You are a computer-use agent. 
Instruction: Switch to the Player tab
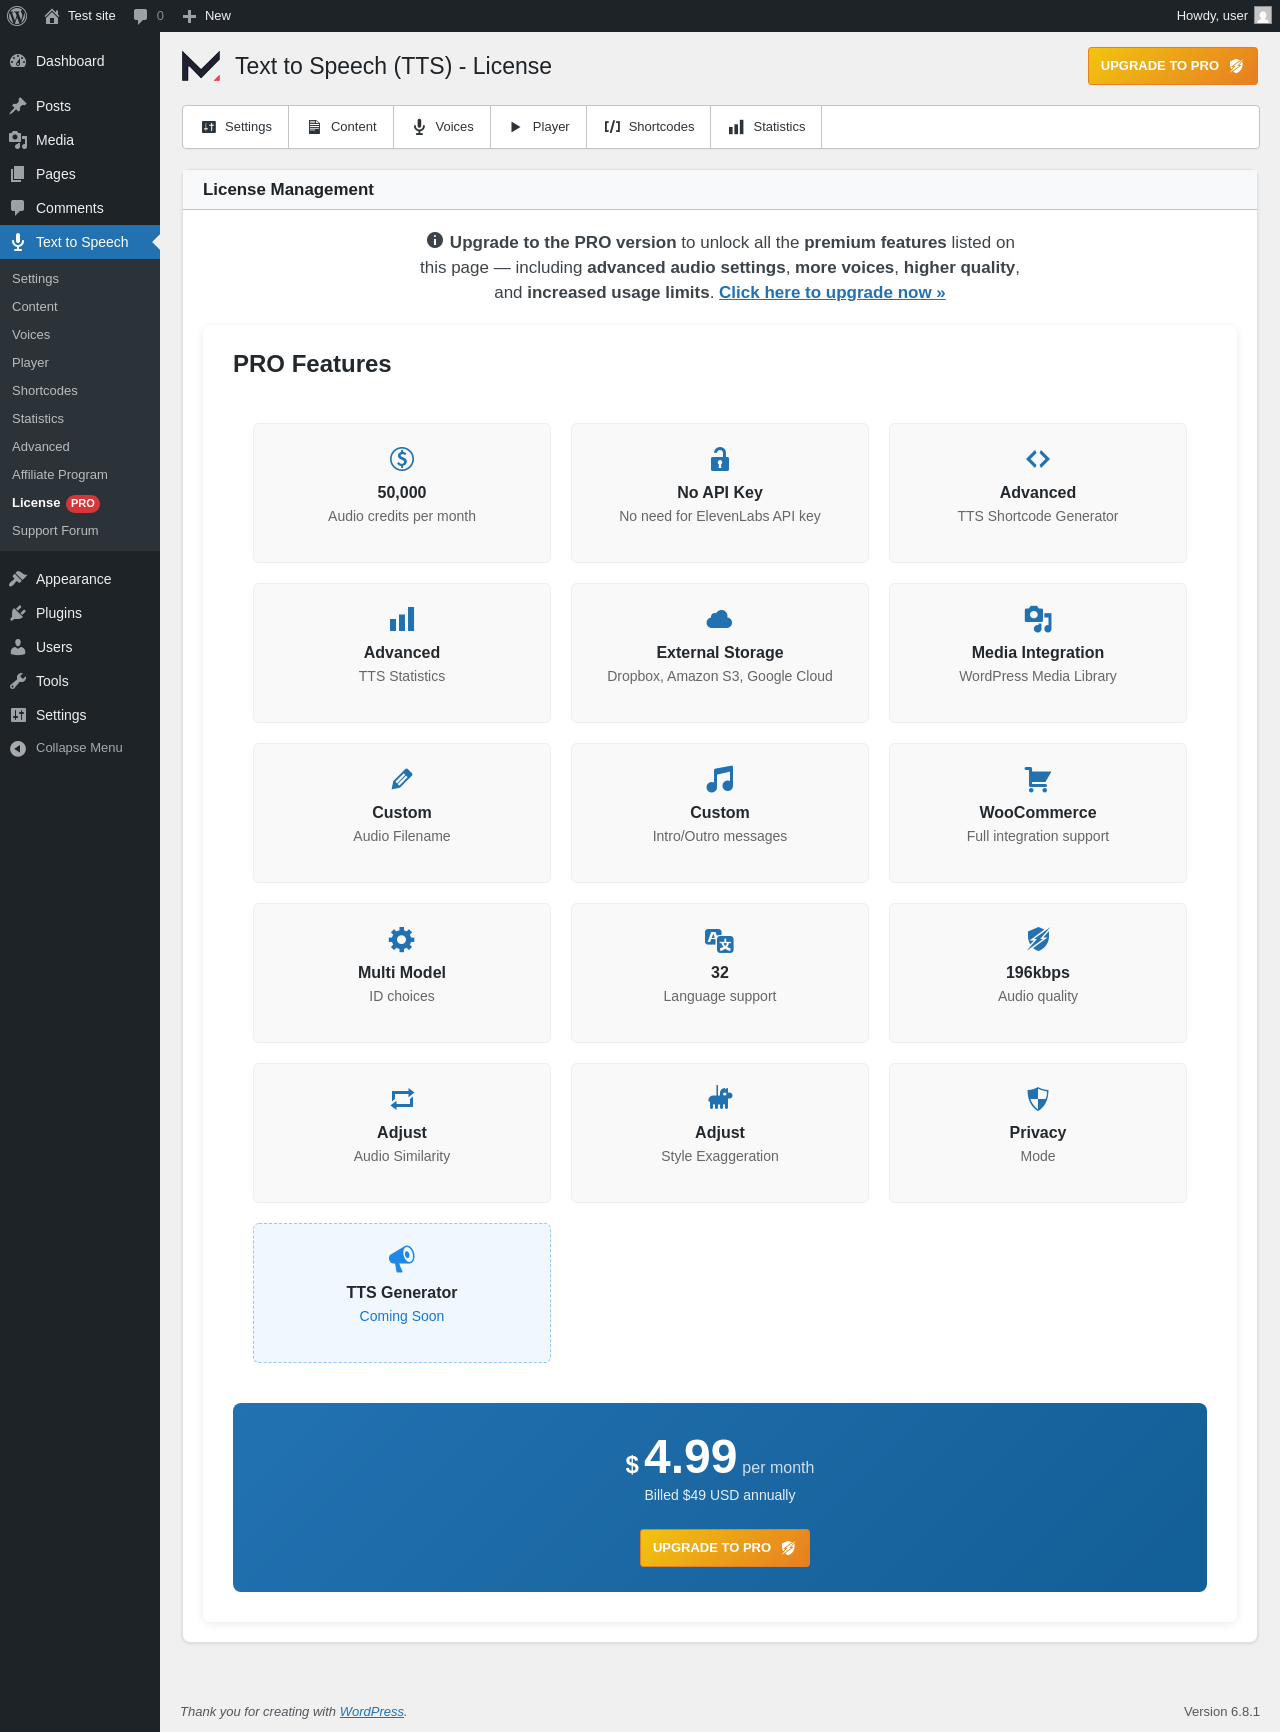[x=539, y=127]
